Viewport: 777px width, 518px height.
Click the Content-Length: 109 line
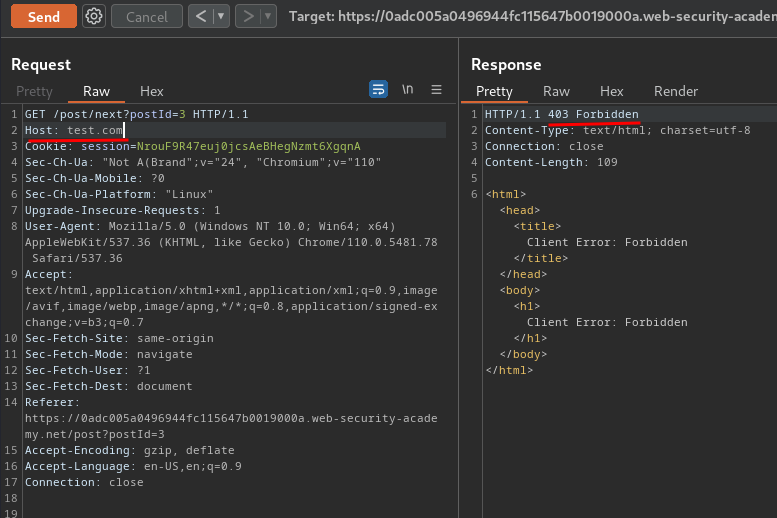click(x=551, y=162)
